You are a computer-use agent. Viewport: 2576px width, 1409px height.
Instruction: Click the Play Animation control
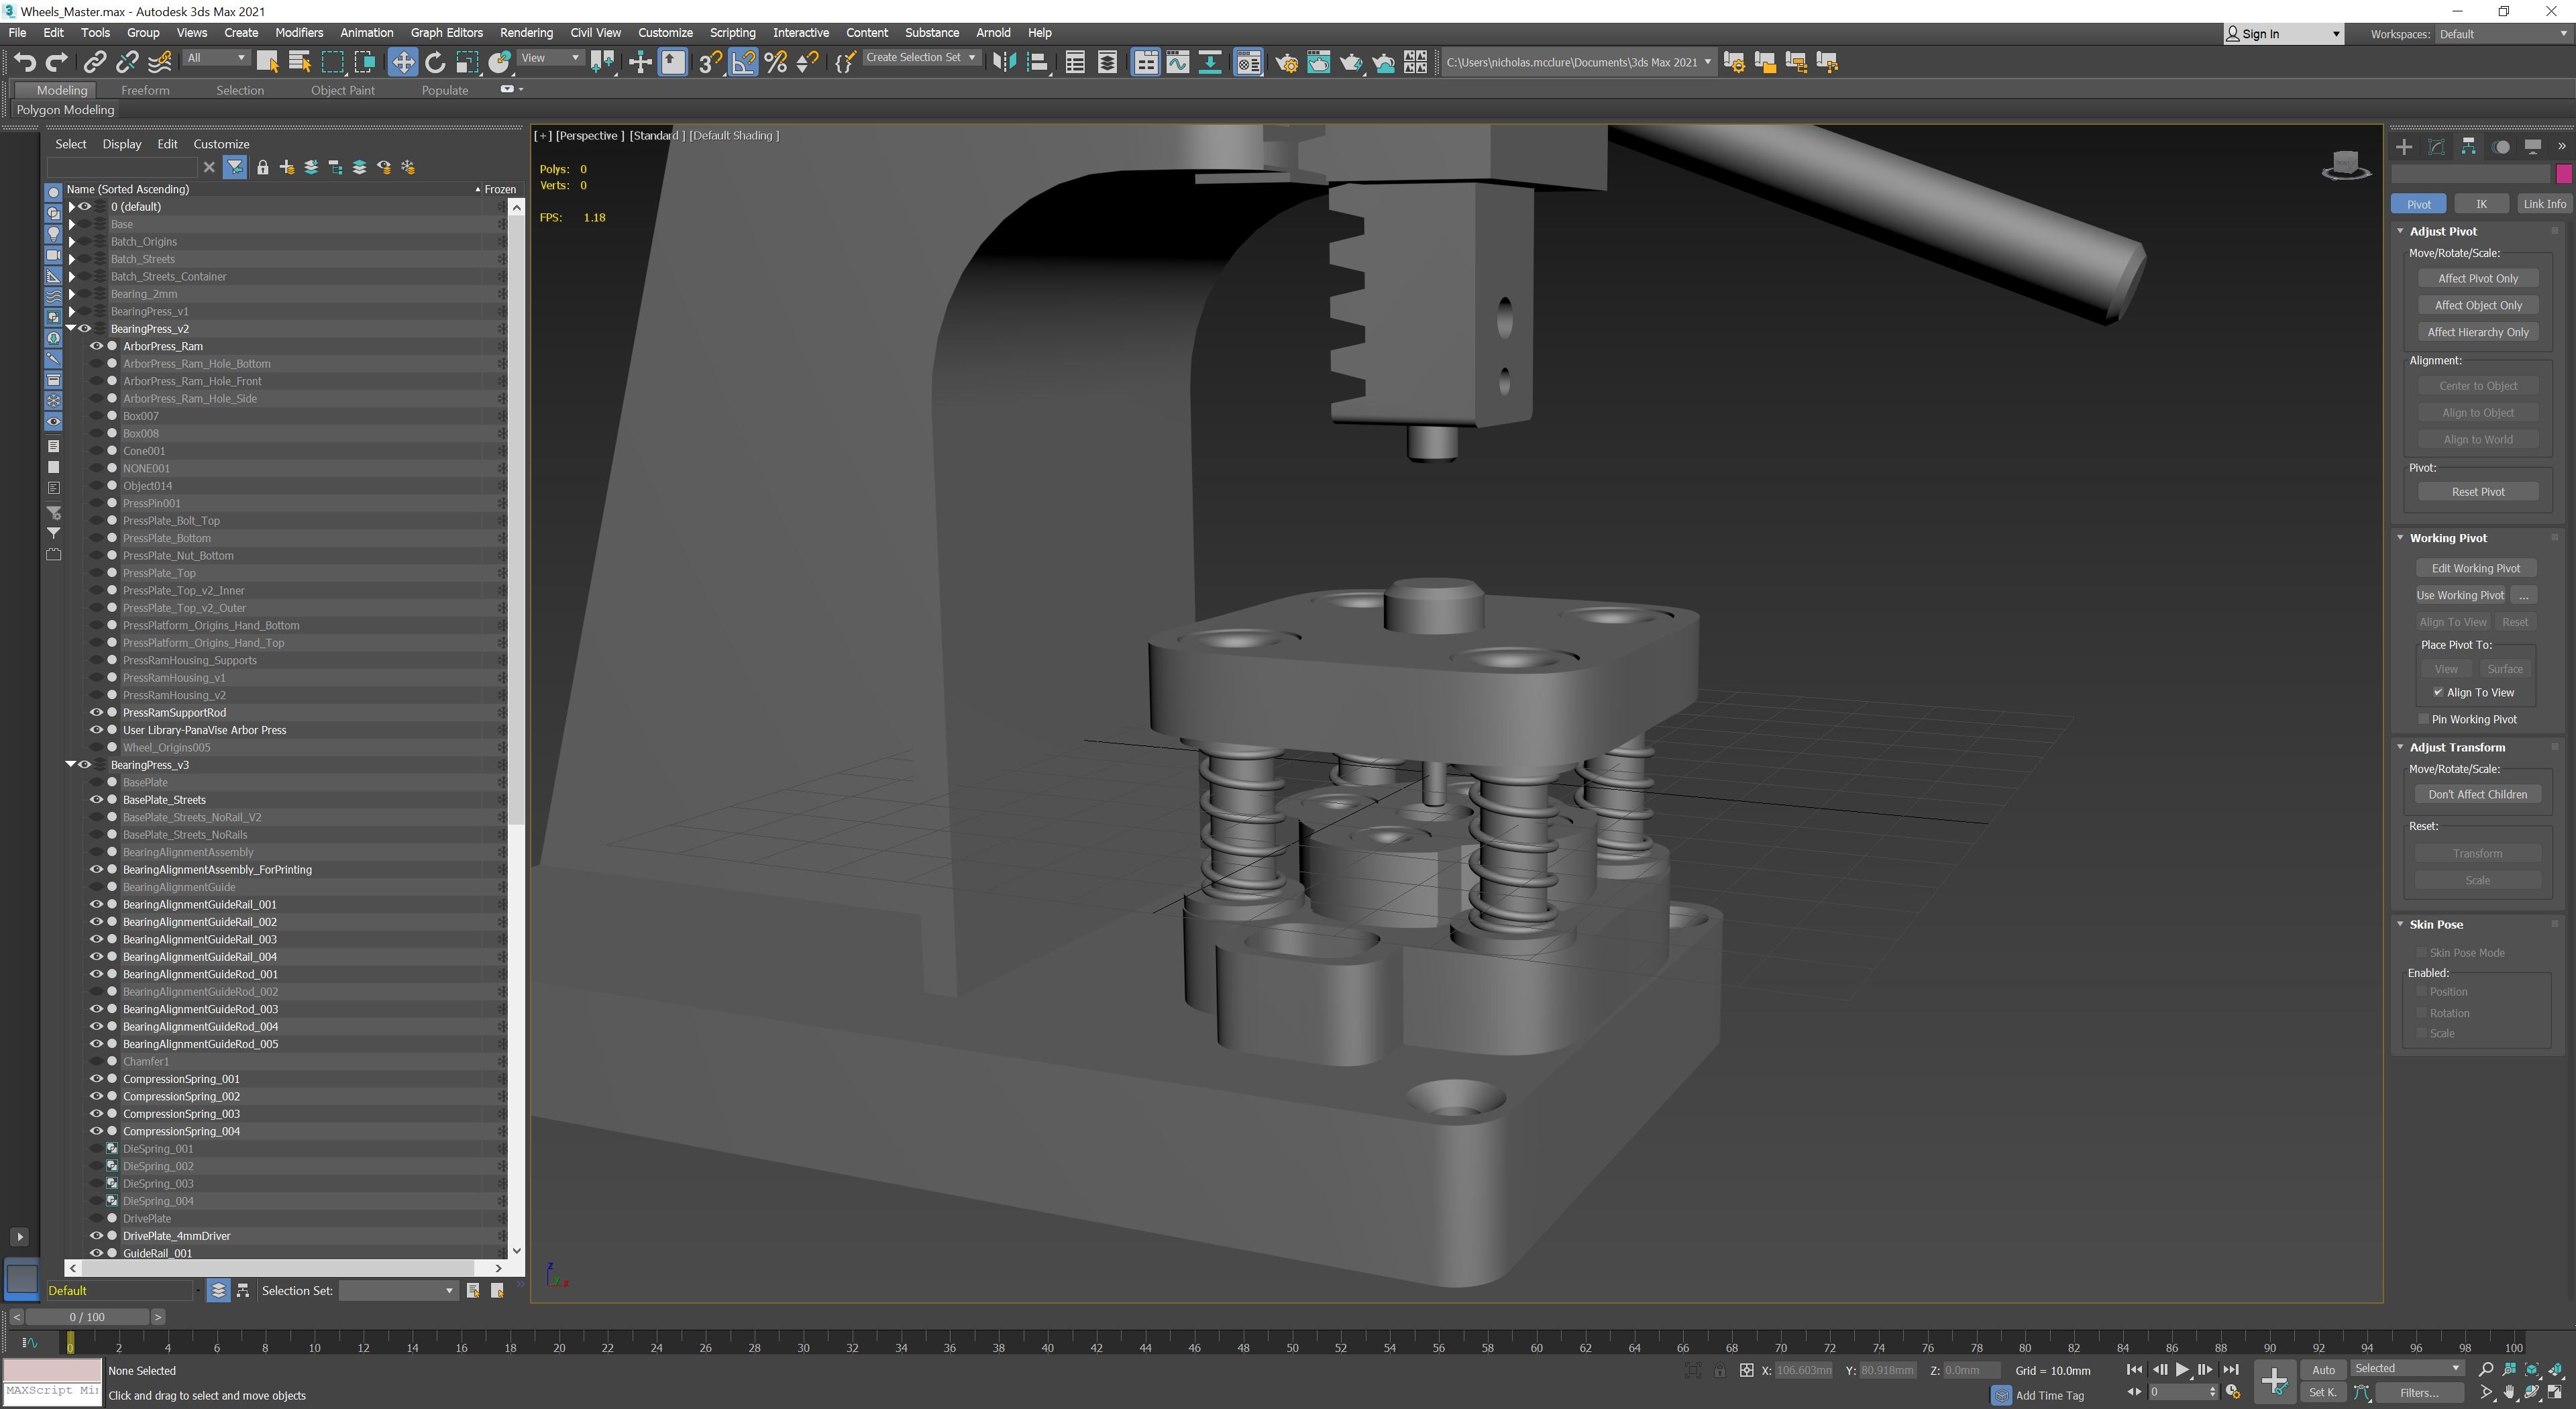point(2182,1370)
